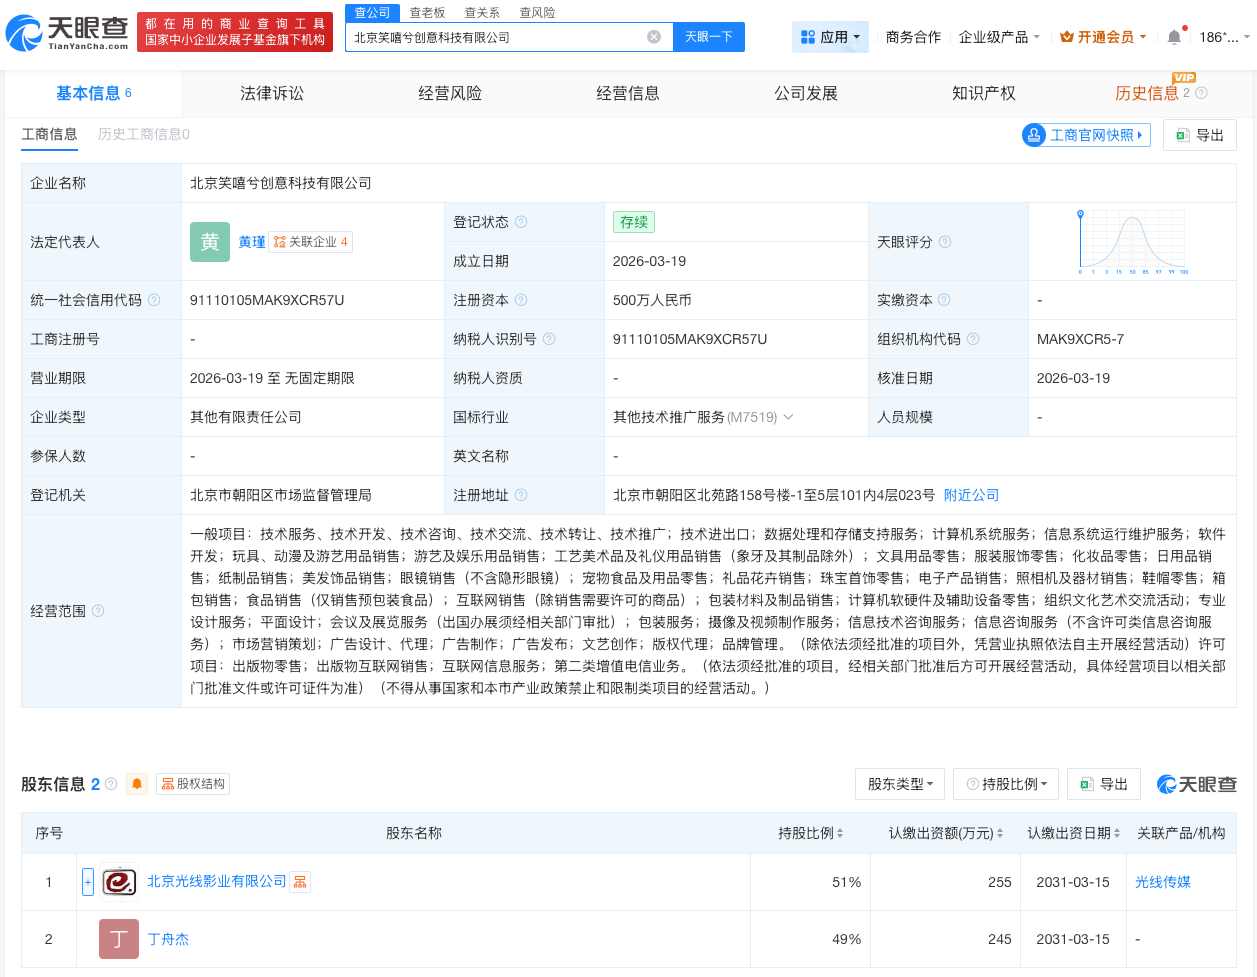Clear the search box using the X icon

(654, 37)
